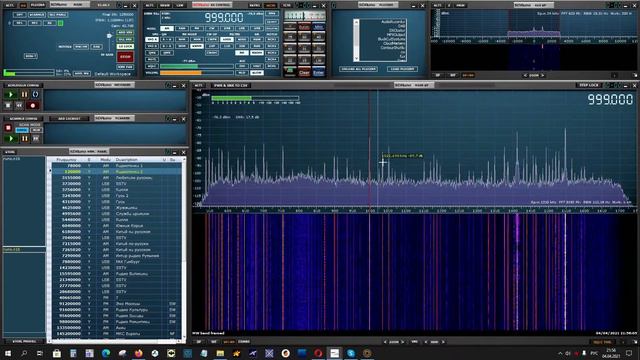Decrease RBW in Main SP window
The height and width of the screenshot is (360, 640).
[x=426, y=342]
